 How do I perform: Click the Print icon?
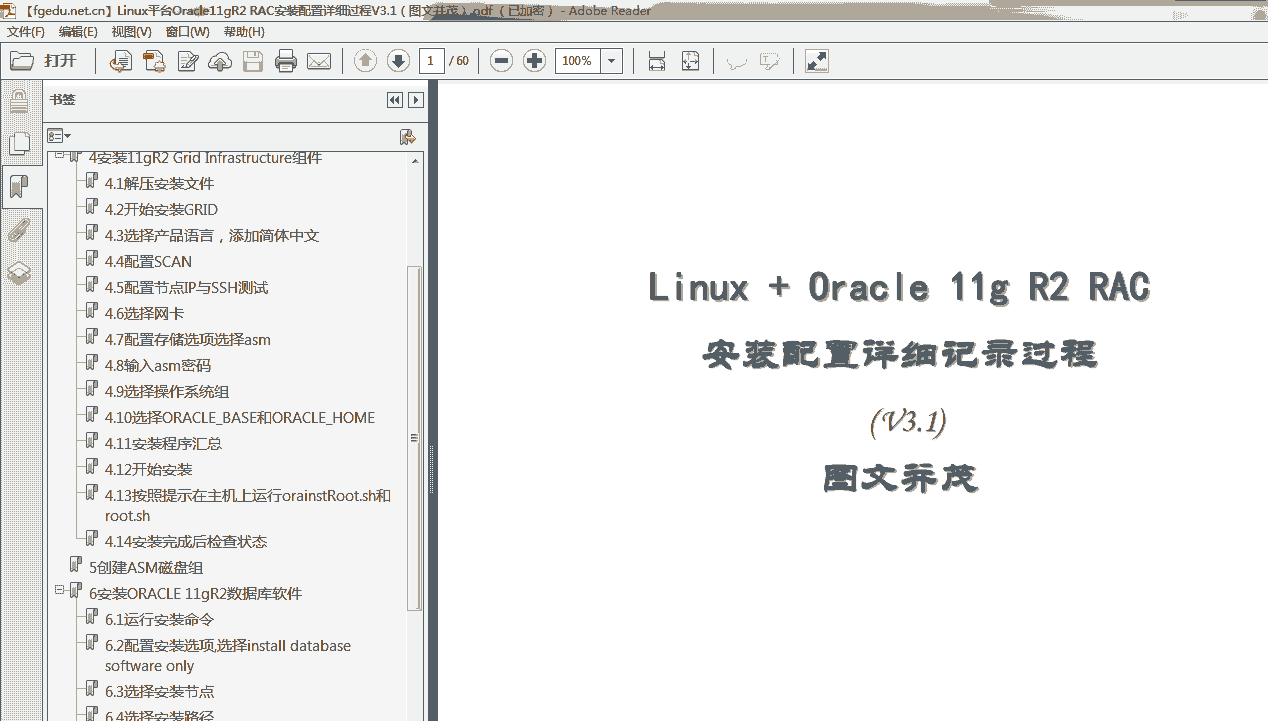(x=286, y=61)
